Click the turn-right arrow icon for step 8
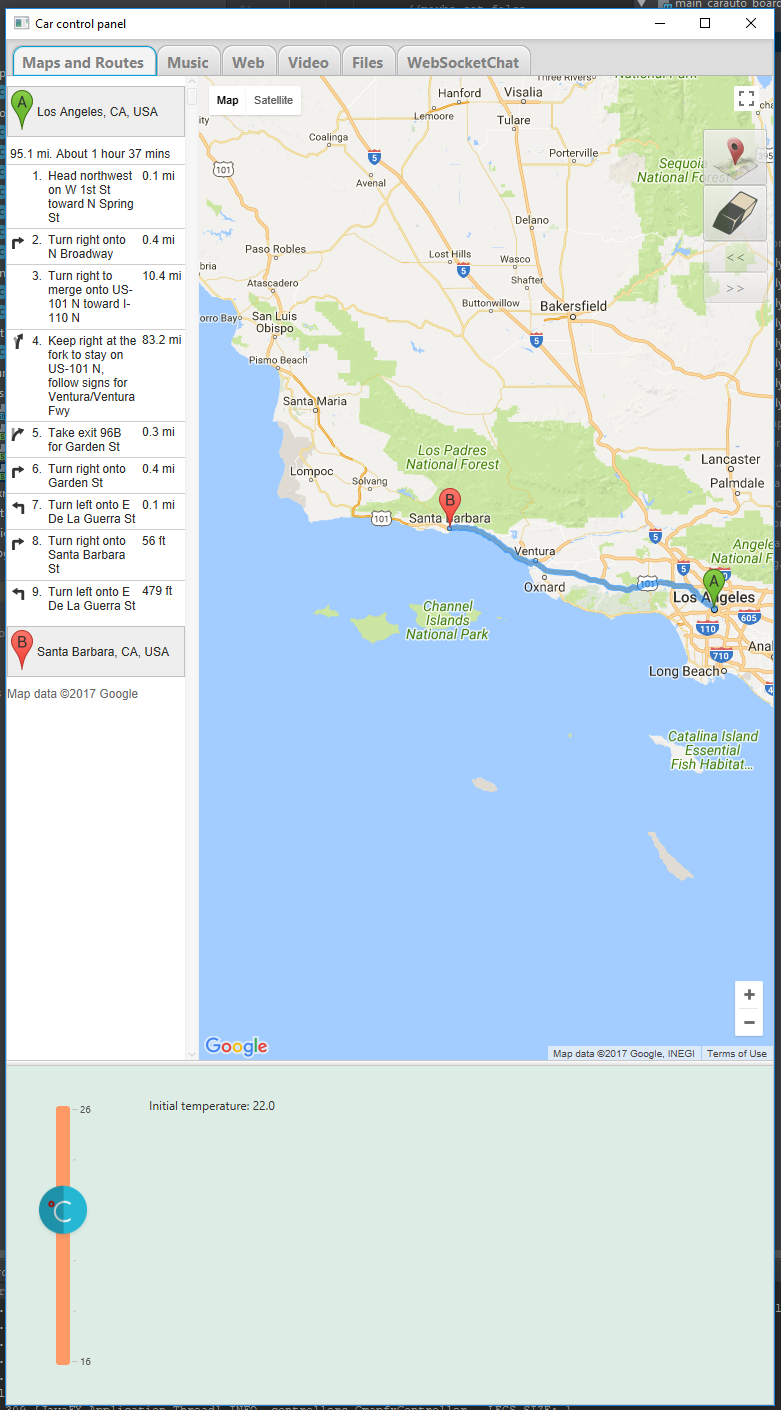The height and width of the screenshot is (1410, 781). 18,543
